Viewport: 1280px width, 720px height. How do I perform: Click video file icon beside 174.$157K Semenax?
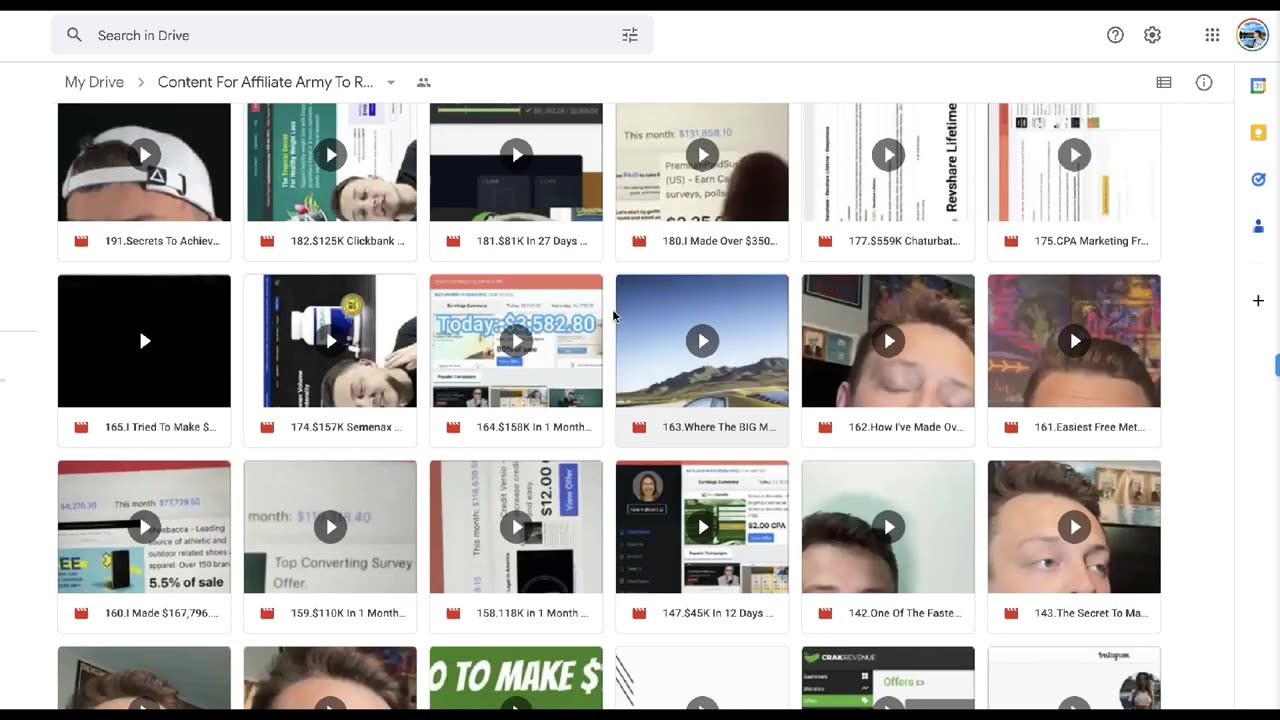(x=268, y=427)
